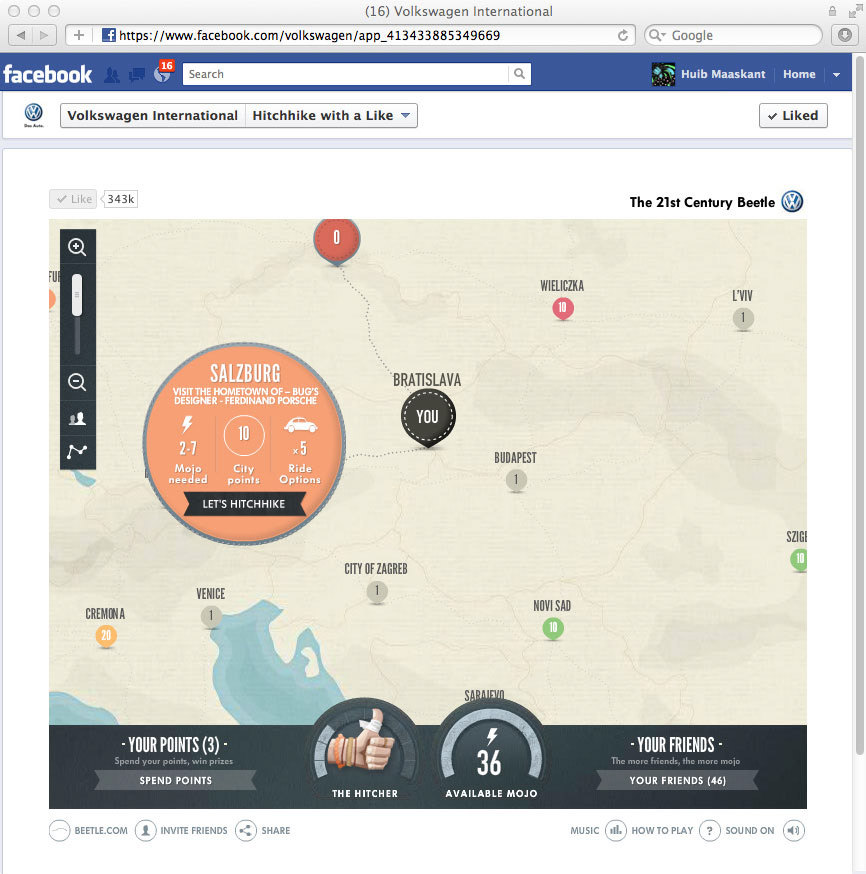The width and height of the screenshot is (866, 874).
Task: Open notifications globe with 16 badge
Action: point(162,74)
